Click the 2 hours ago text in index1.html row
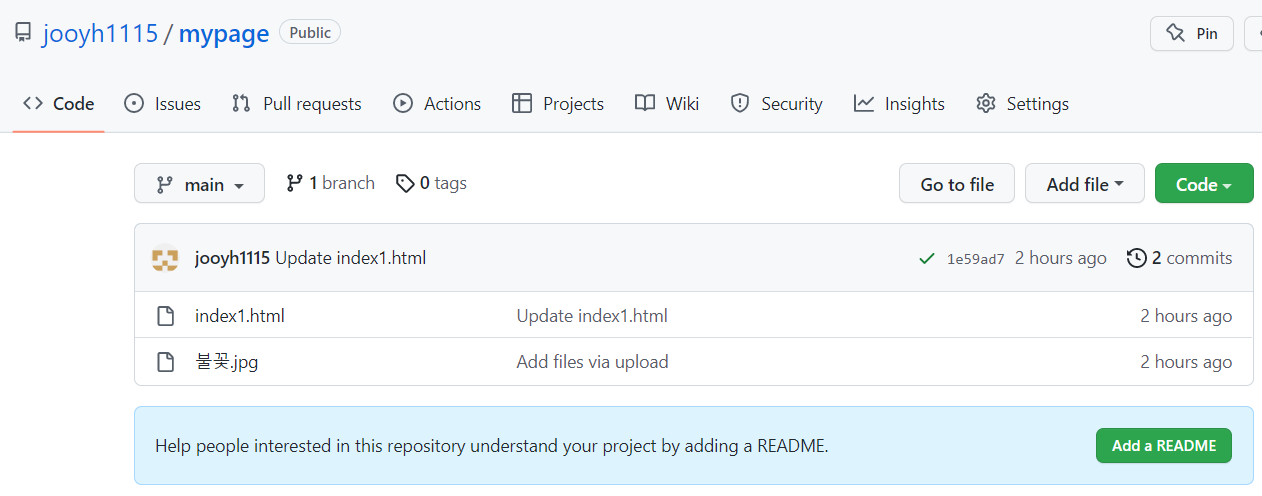The image size is (1262, 496). [x=1186, y=316]
